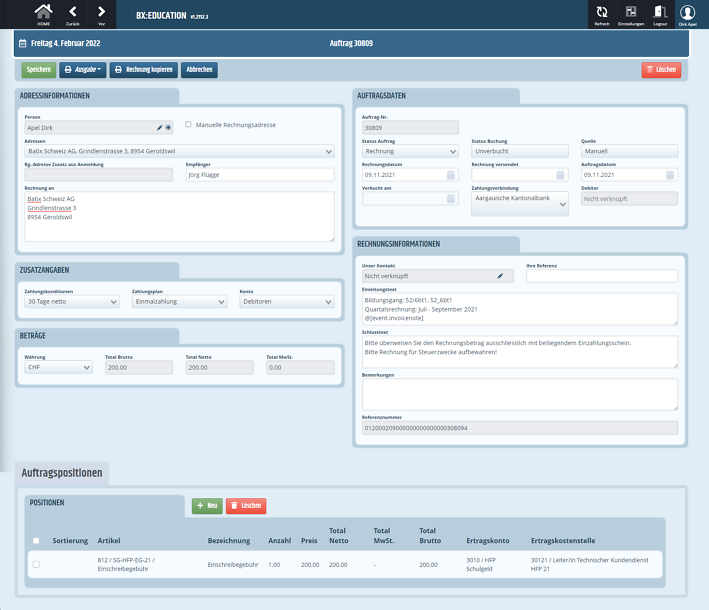Edit Unser Kontakt with pencil icon
This screenshot has height=610, width=709.
point(500,276)
